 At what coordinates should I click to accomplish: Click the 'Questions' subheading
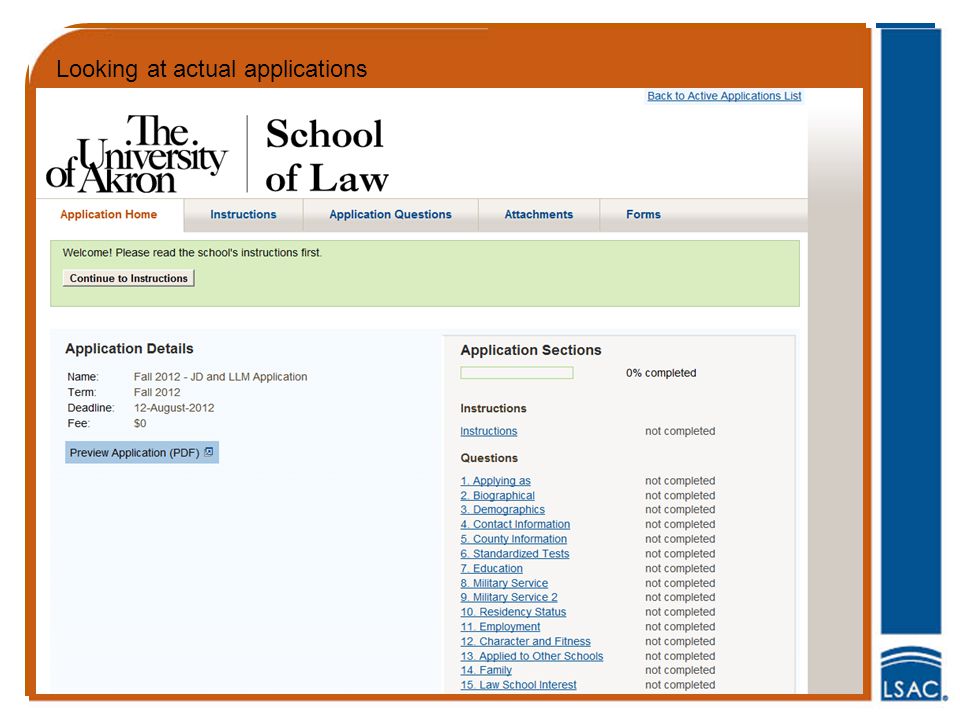click(x=489, y=458)
